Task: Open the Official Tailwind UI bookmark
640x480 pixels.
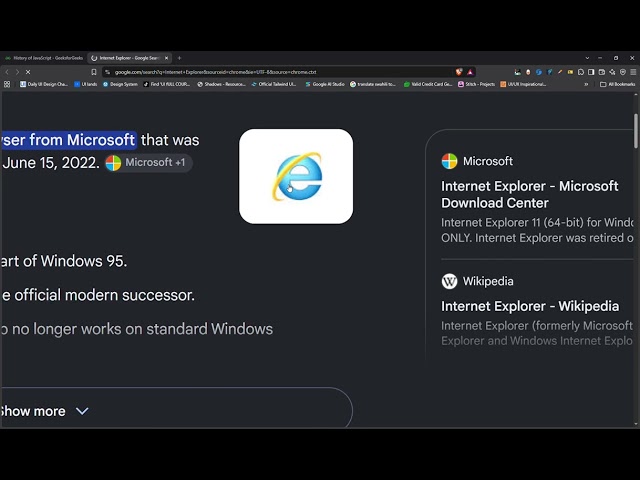Action: click(x=274, y=84)
